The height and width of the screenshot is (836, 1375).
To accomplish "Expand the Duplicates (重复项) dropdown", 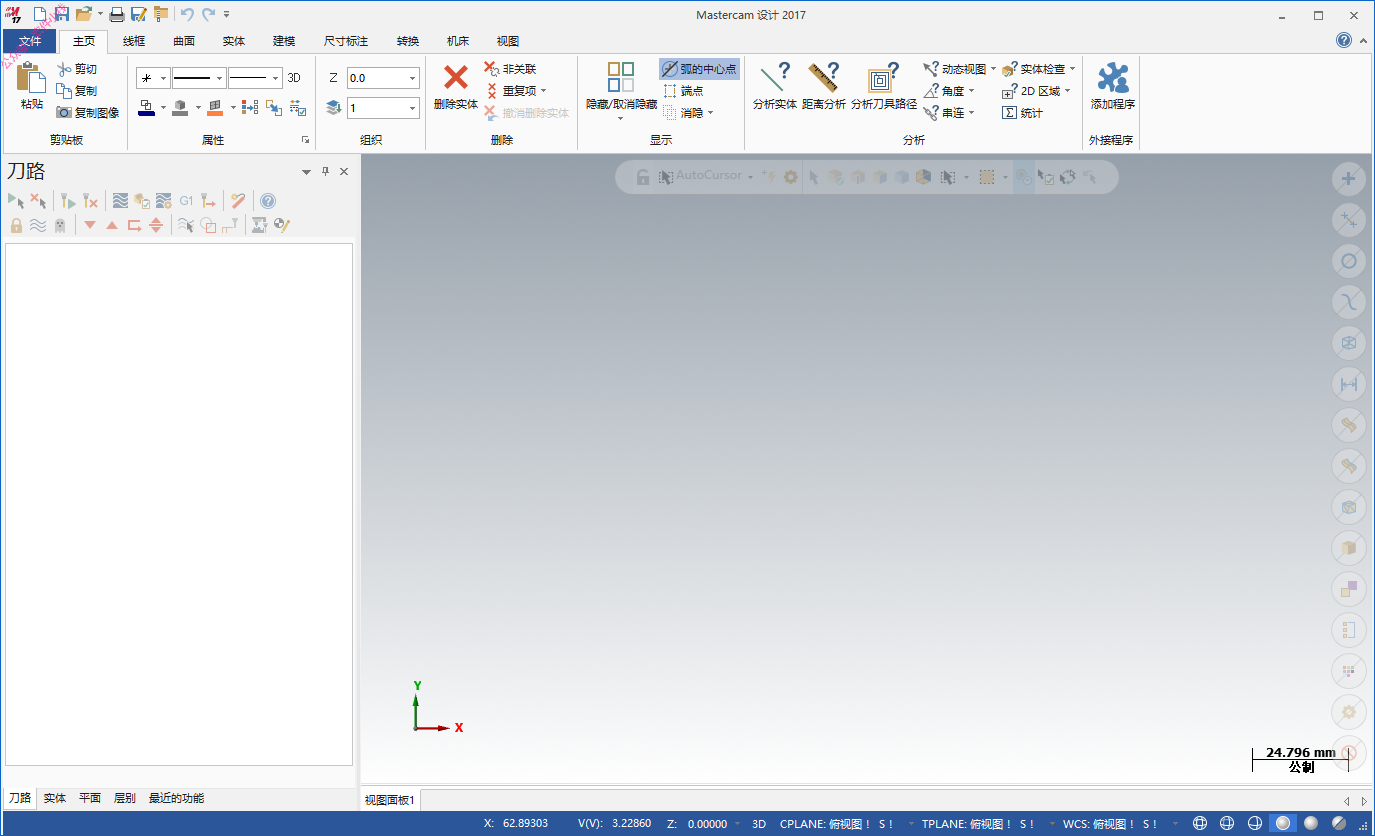I will click(x=544, y=91).
